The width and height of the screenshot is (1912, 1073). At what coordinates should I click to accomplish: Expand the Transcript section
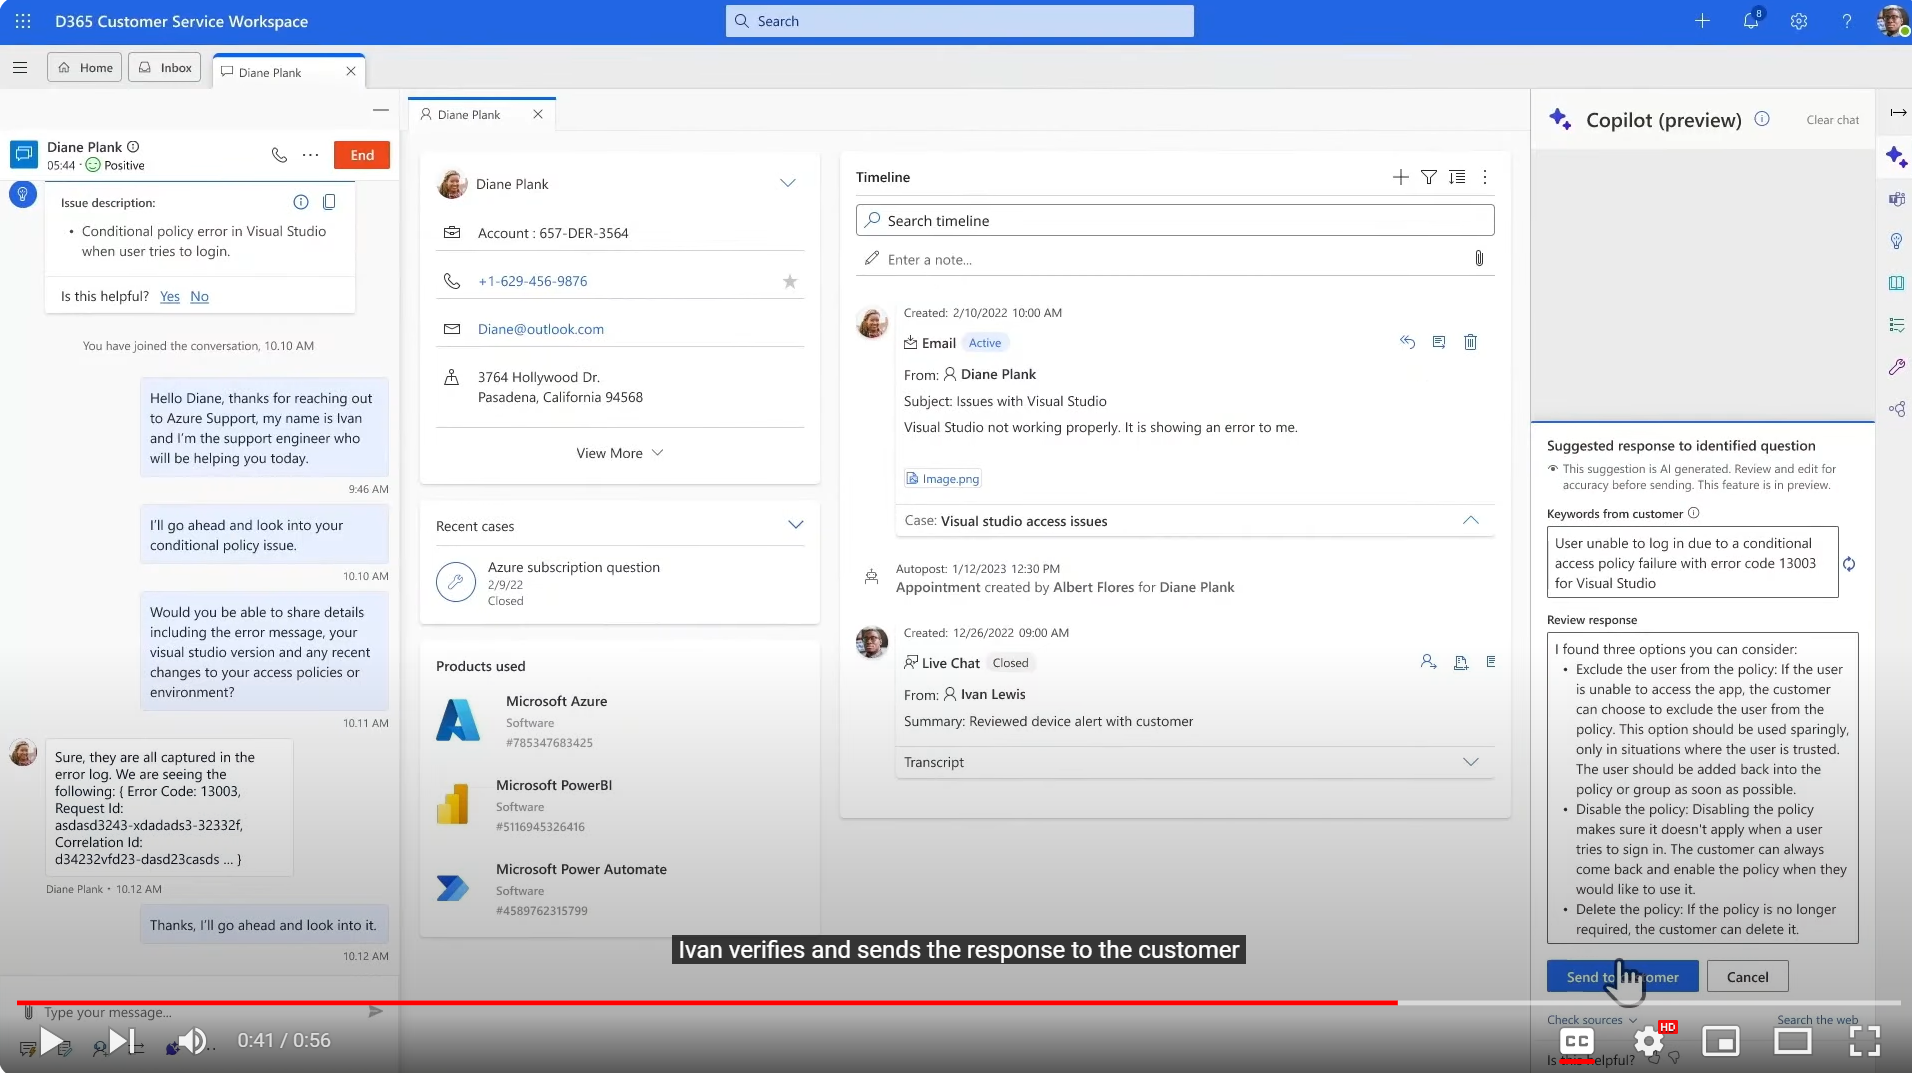(1470, 762)
